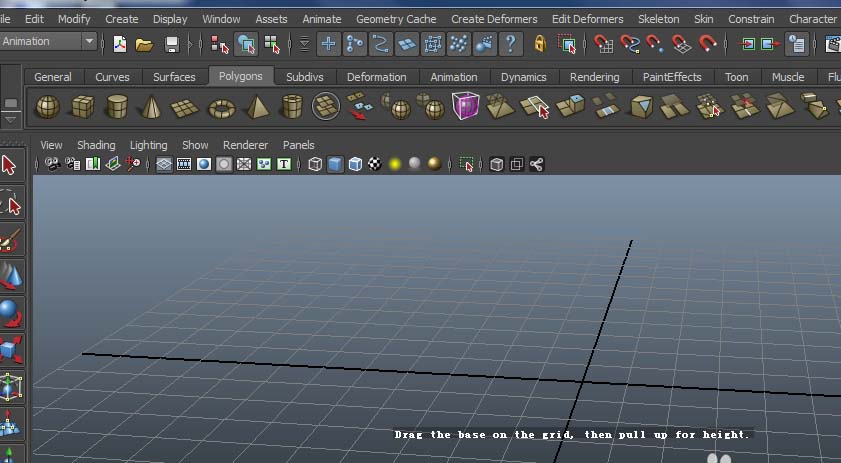Screen dimensions: 841x463
Task: Open the Animation menu set dropdown
Action: click(90, 41)
